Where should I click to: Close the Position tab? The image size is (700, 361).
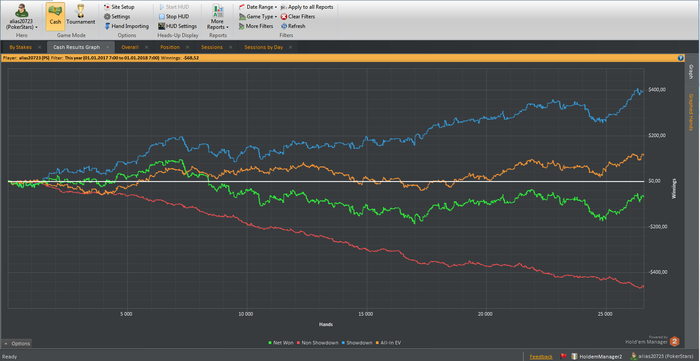tap(188, 47)
